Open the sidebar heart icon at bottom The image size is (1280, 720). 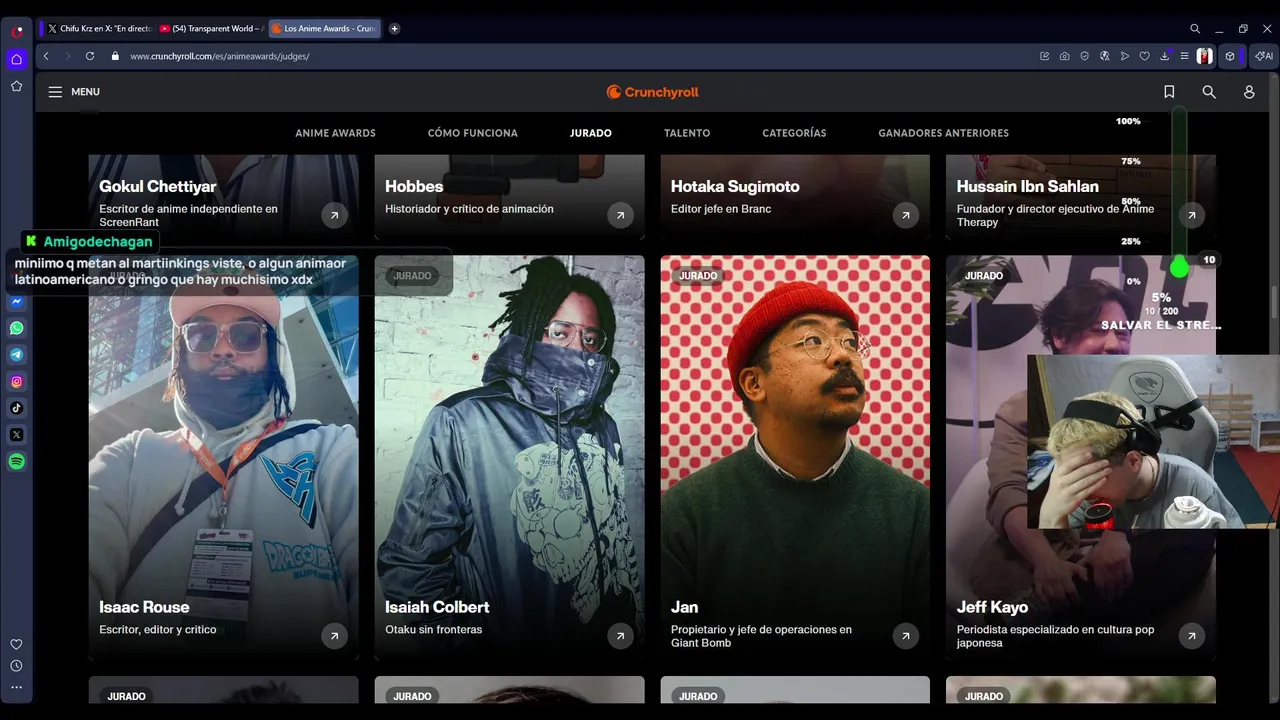tap(17, 644)
